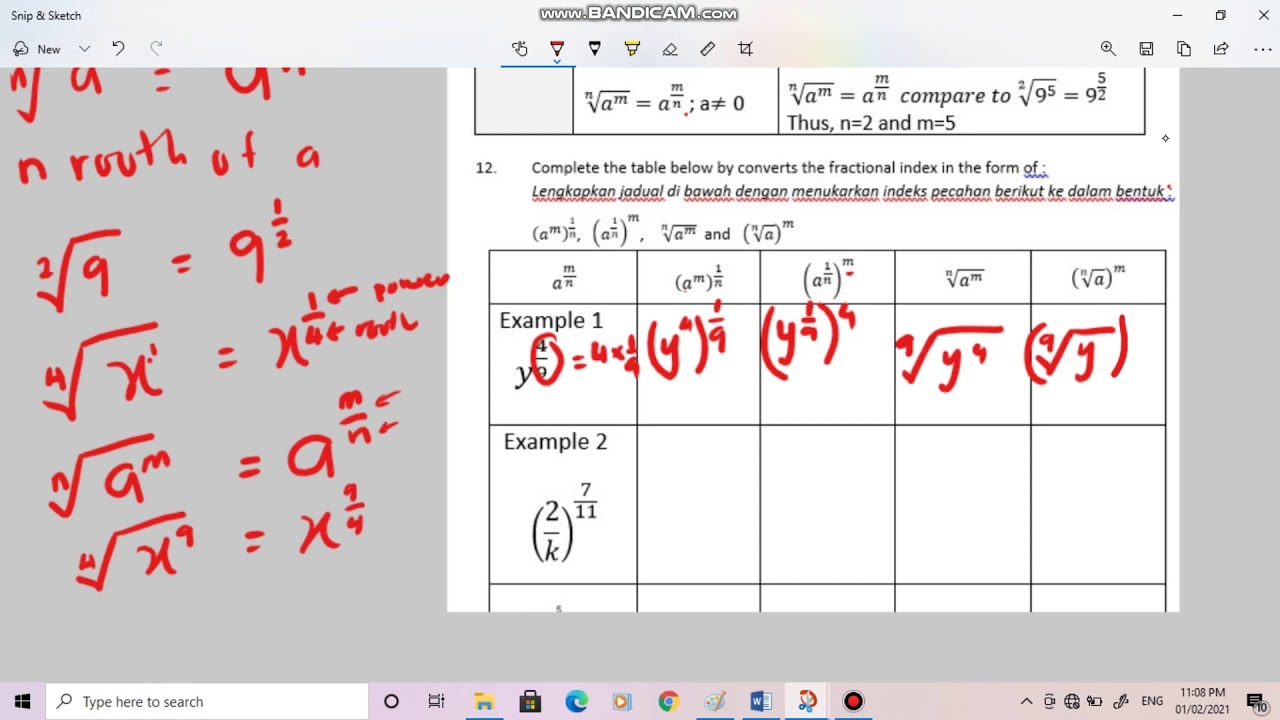Click the pen workspace tray icon

[1120, 701]
